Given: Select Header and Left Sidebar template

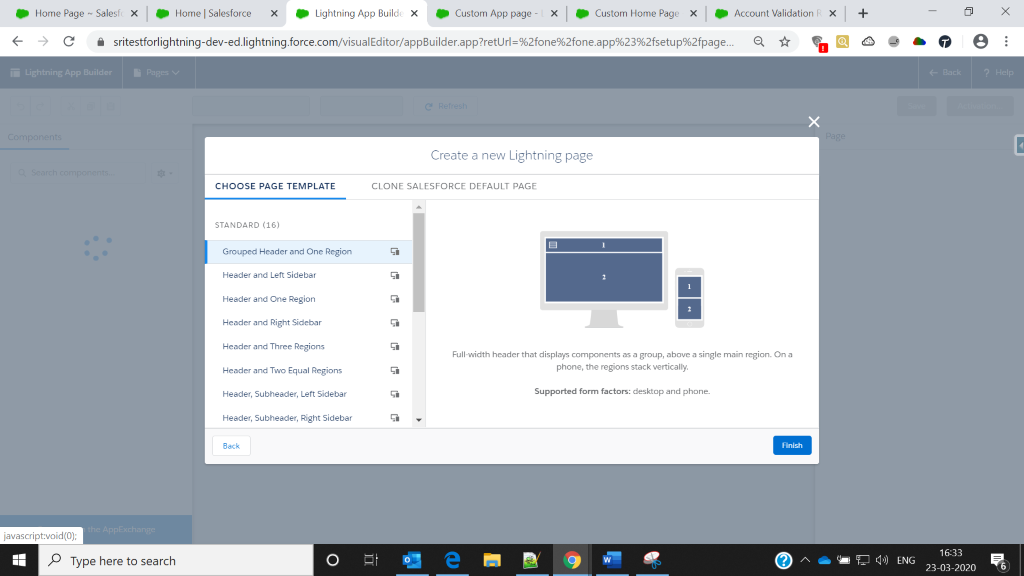Looking at the screenshot, I should pyautogui.click(x=269, y=275).
